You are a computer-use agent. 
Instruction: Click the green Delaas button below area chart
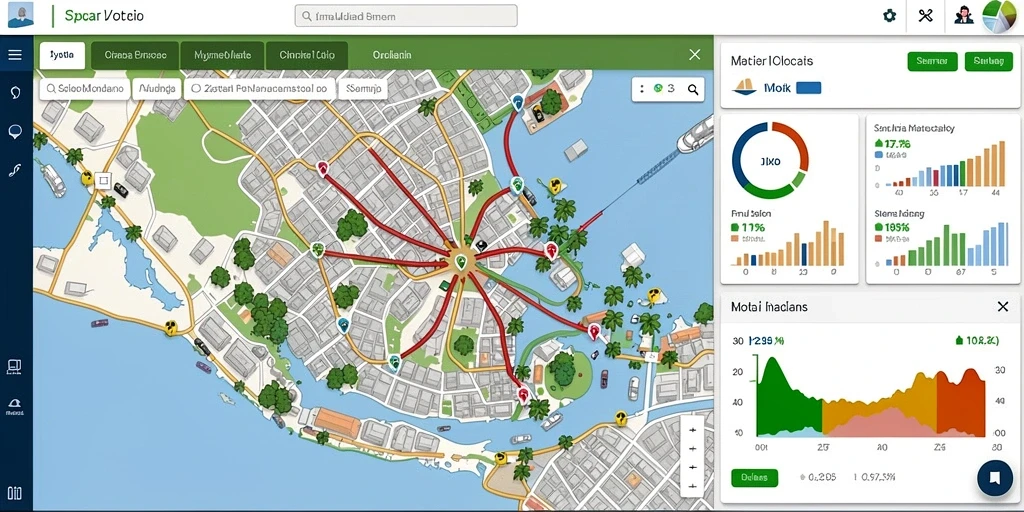(754, 478)
